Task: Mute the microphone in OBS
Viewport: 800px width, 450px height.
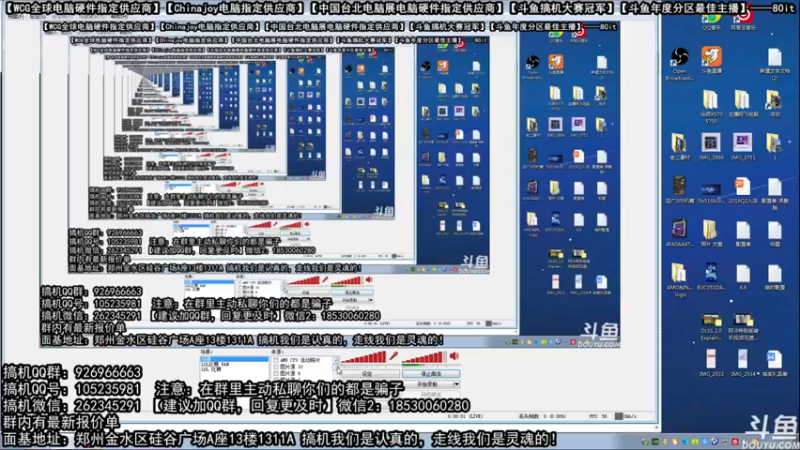Action: [x=394, y=356]
